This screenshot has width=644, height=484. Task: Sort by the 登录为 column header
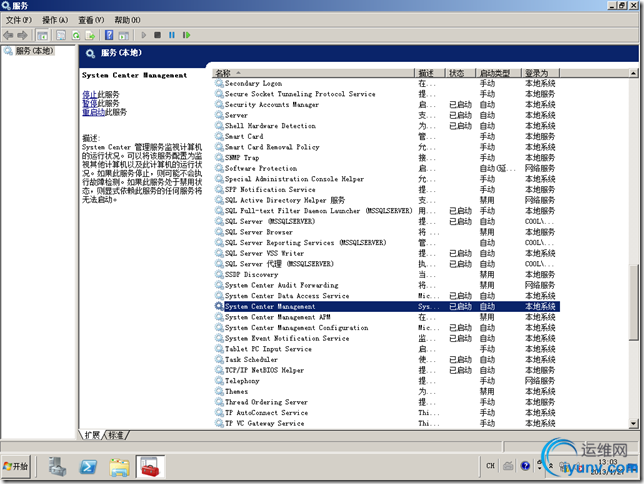click(541, 73)
